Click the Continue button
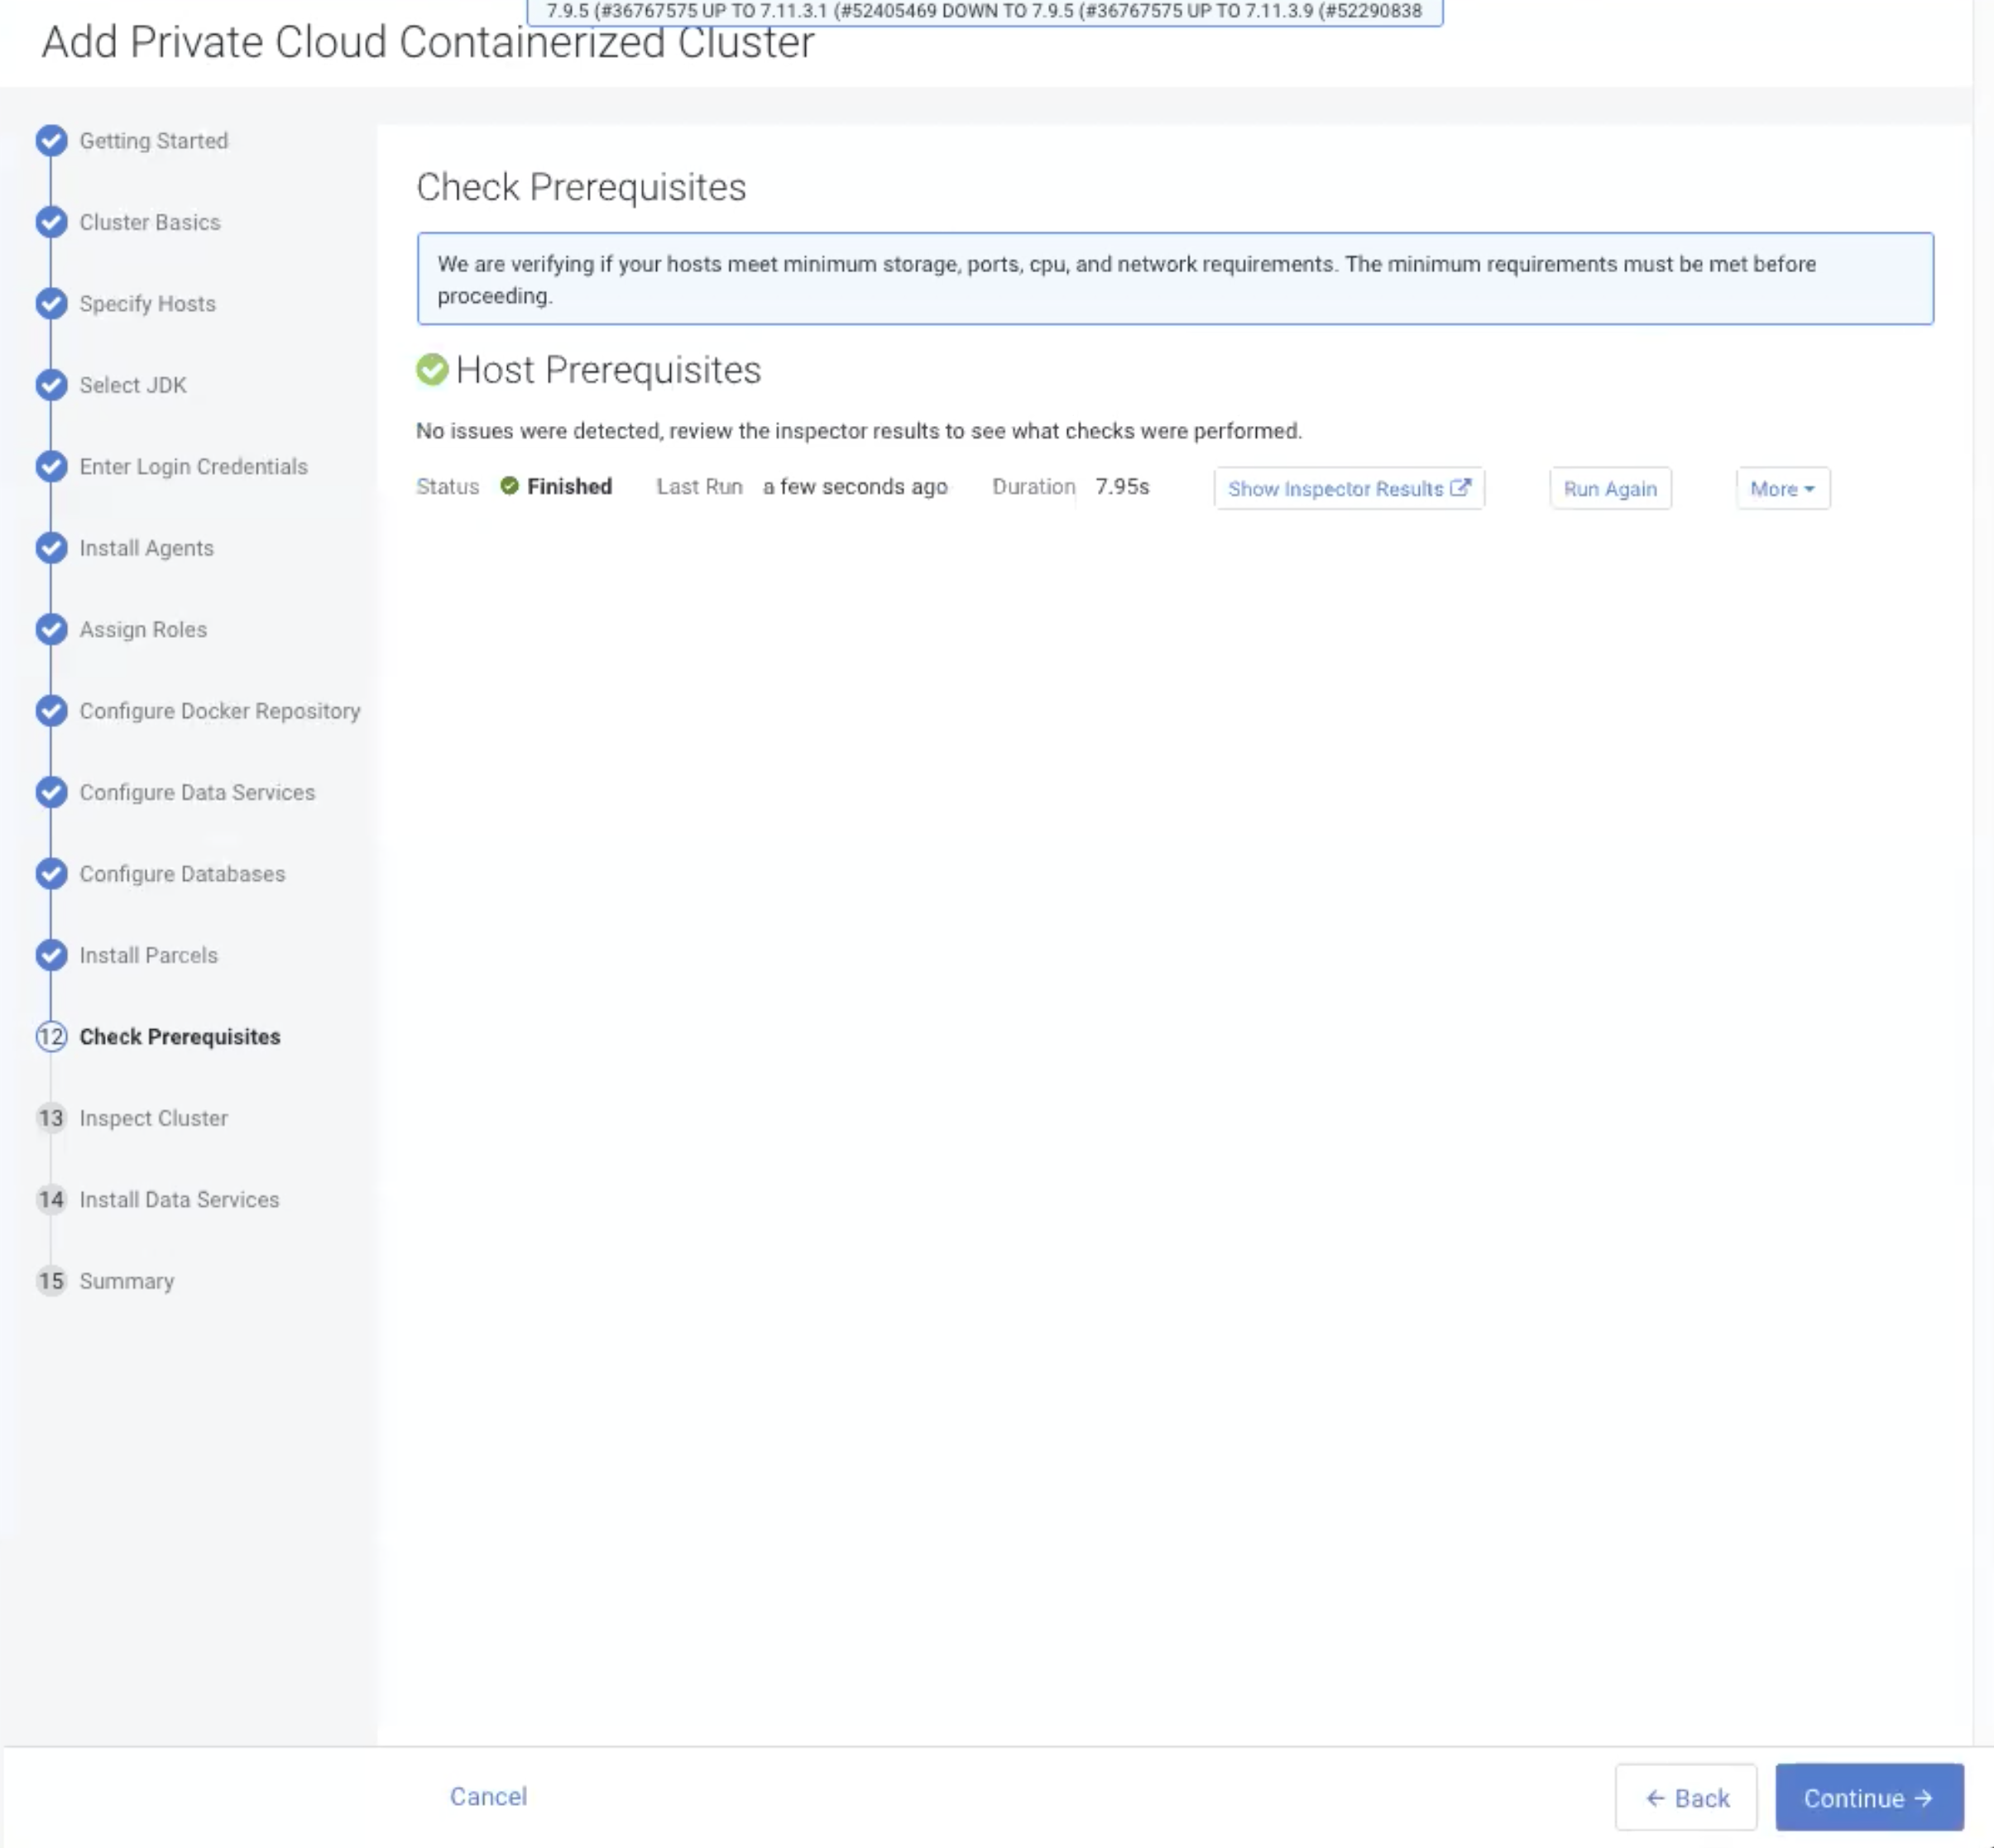Image resolution: width=1994 pixels, height=1848 pixels. (1869, 1797)
